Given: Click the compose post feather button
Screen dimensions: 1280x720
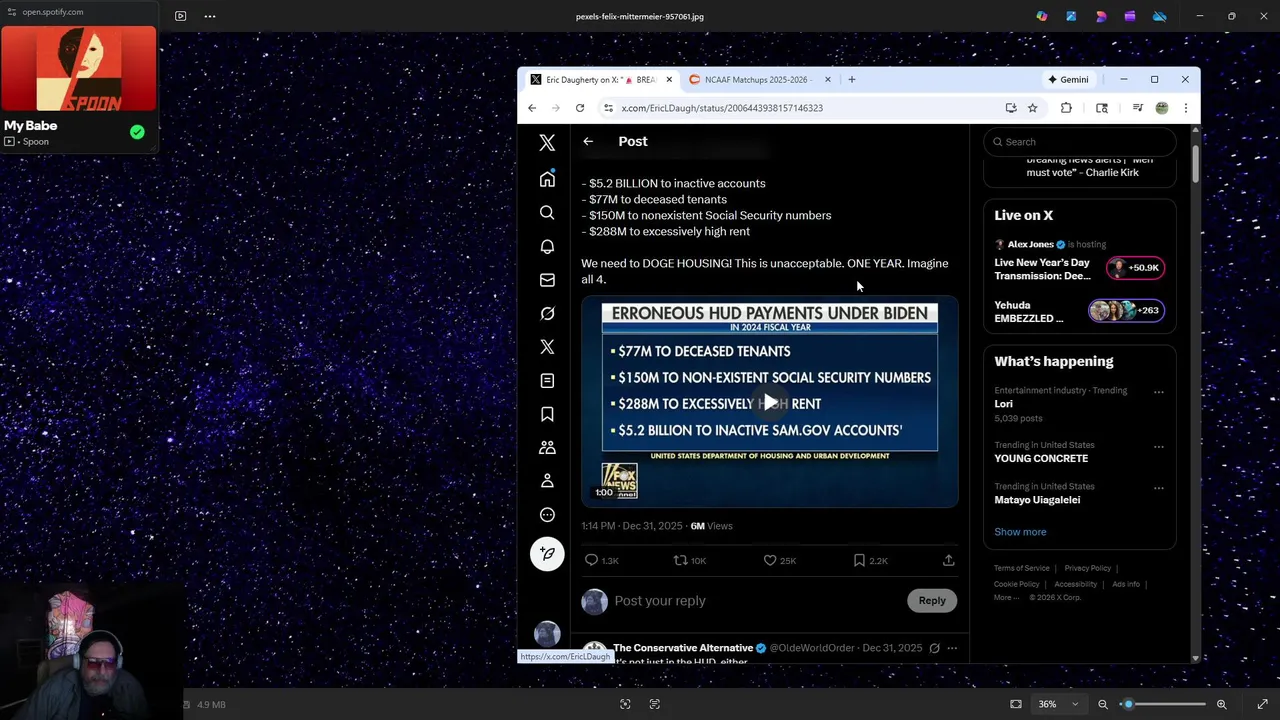Looking at the screenshot, I should pos(547,554).
